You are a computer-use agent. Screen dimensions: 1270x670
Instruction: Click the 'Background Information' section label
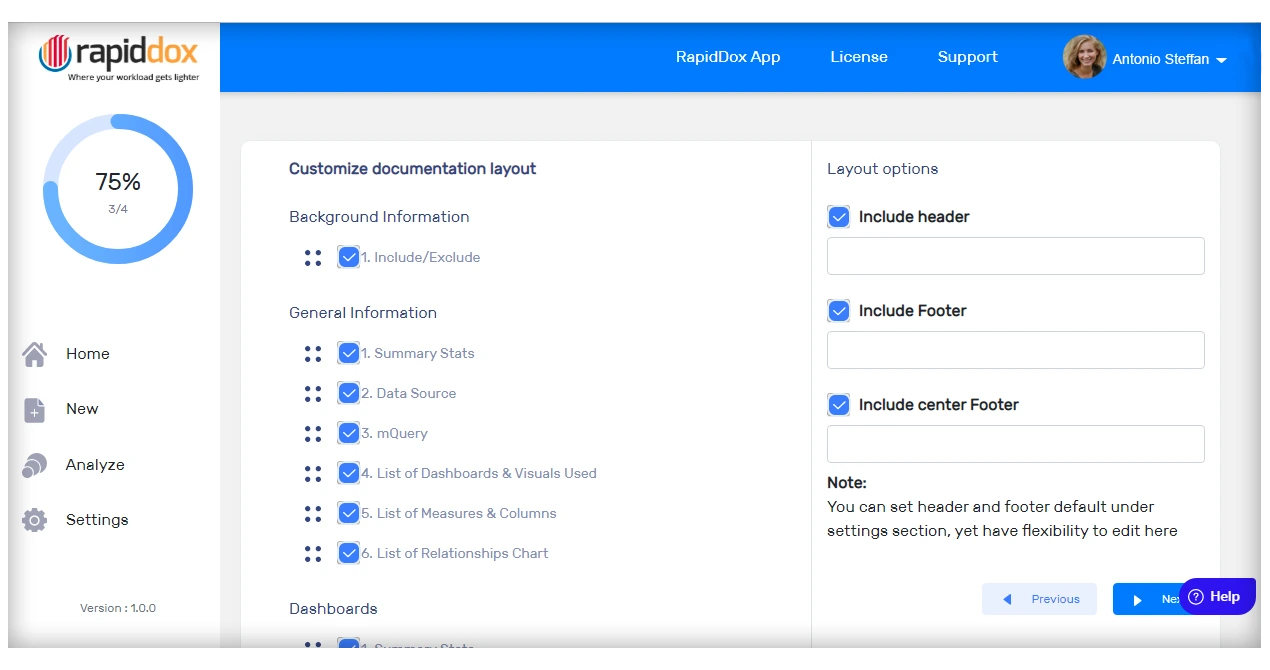379,217
